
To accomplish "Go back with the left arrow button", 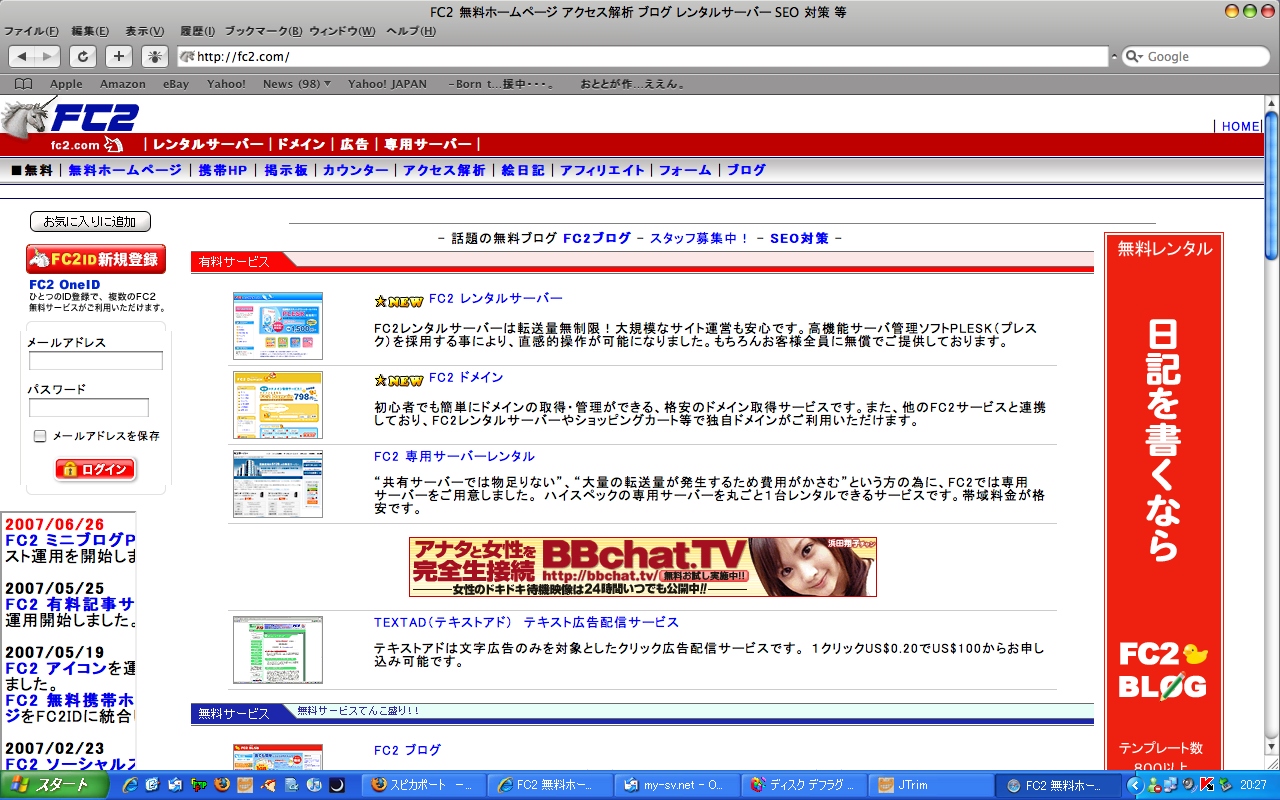I will (x=22, y=57).
